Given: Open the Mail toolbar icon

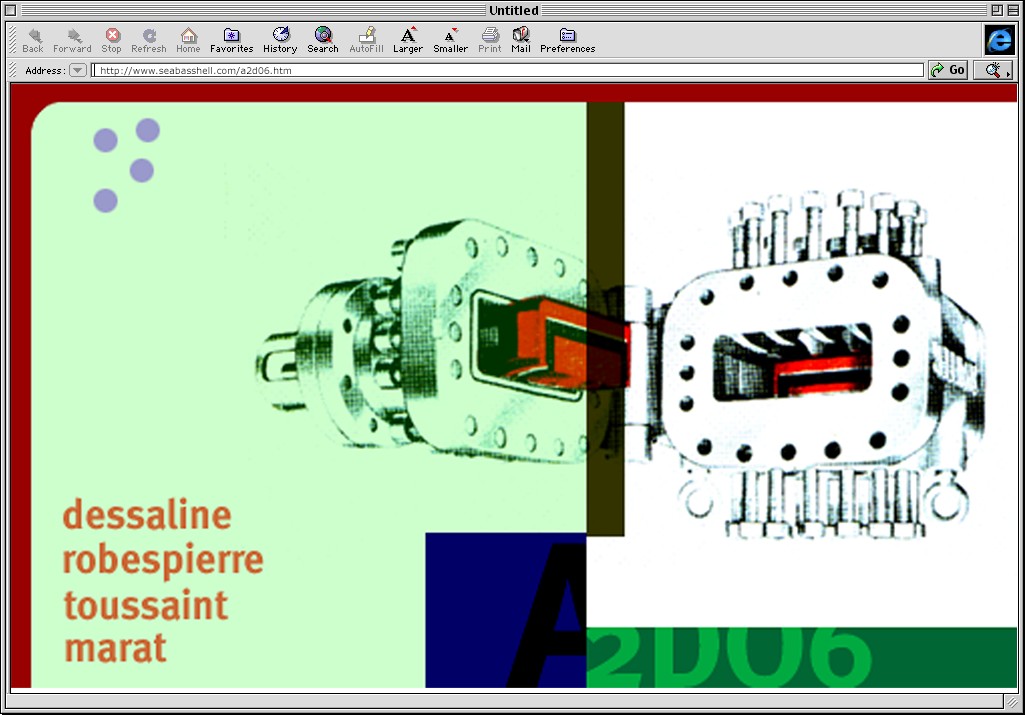Looking at the screenshot, I should (x=521, y=40).
